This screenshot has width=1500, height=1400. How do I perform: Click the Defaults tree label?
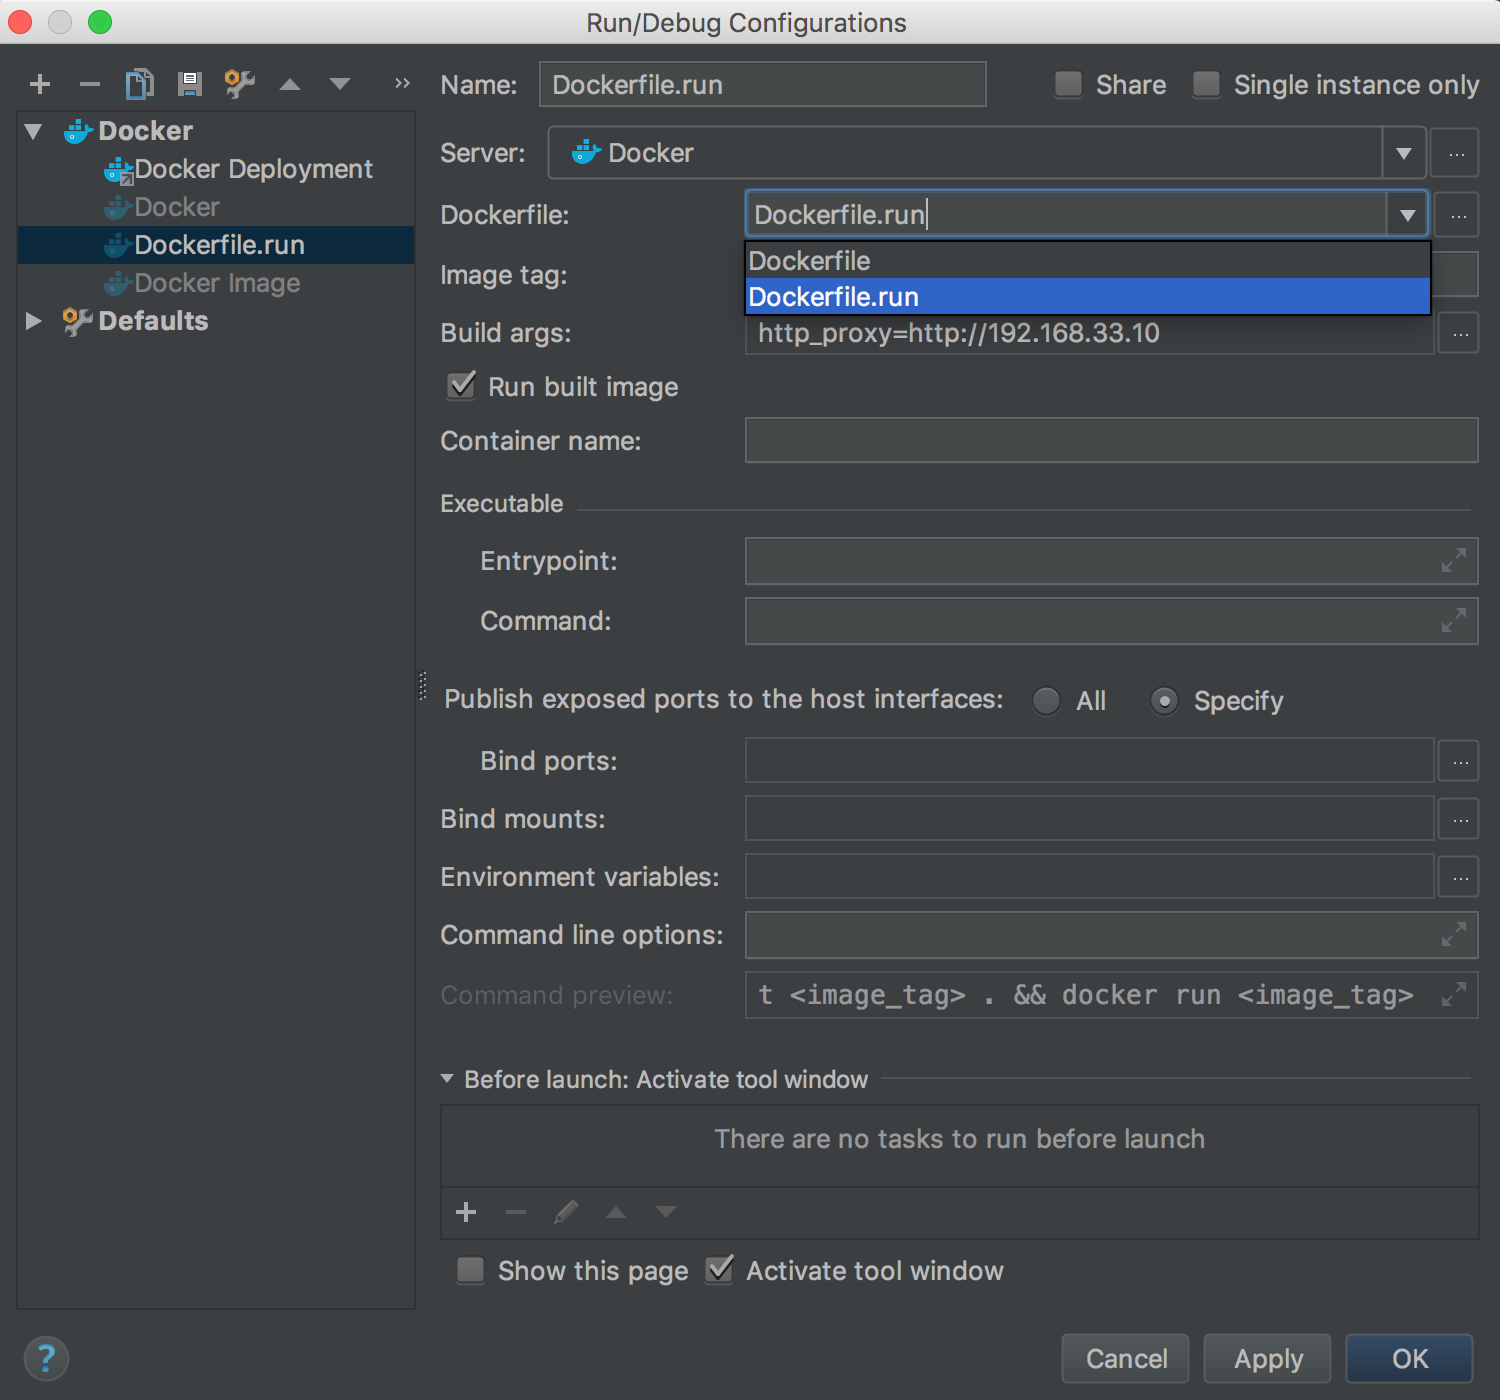[x=153, y=321]
